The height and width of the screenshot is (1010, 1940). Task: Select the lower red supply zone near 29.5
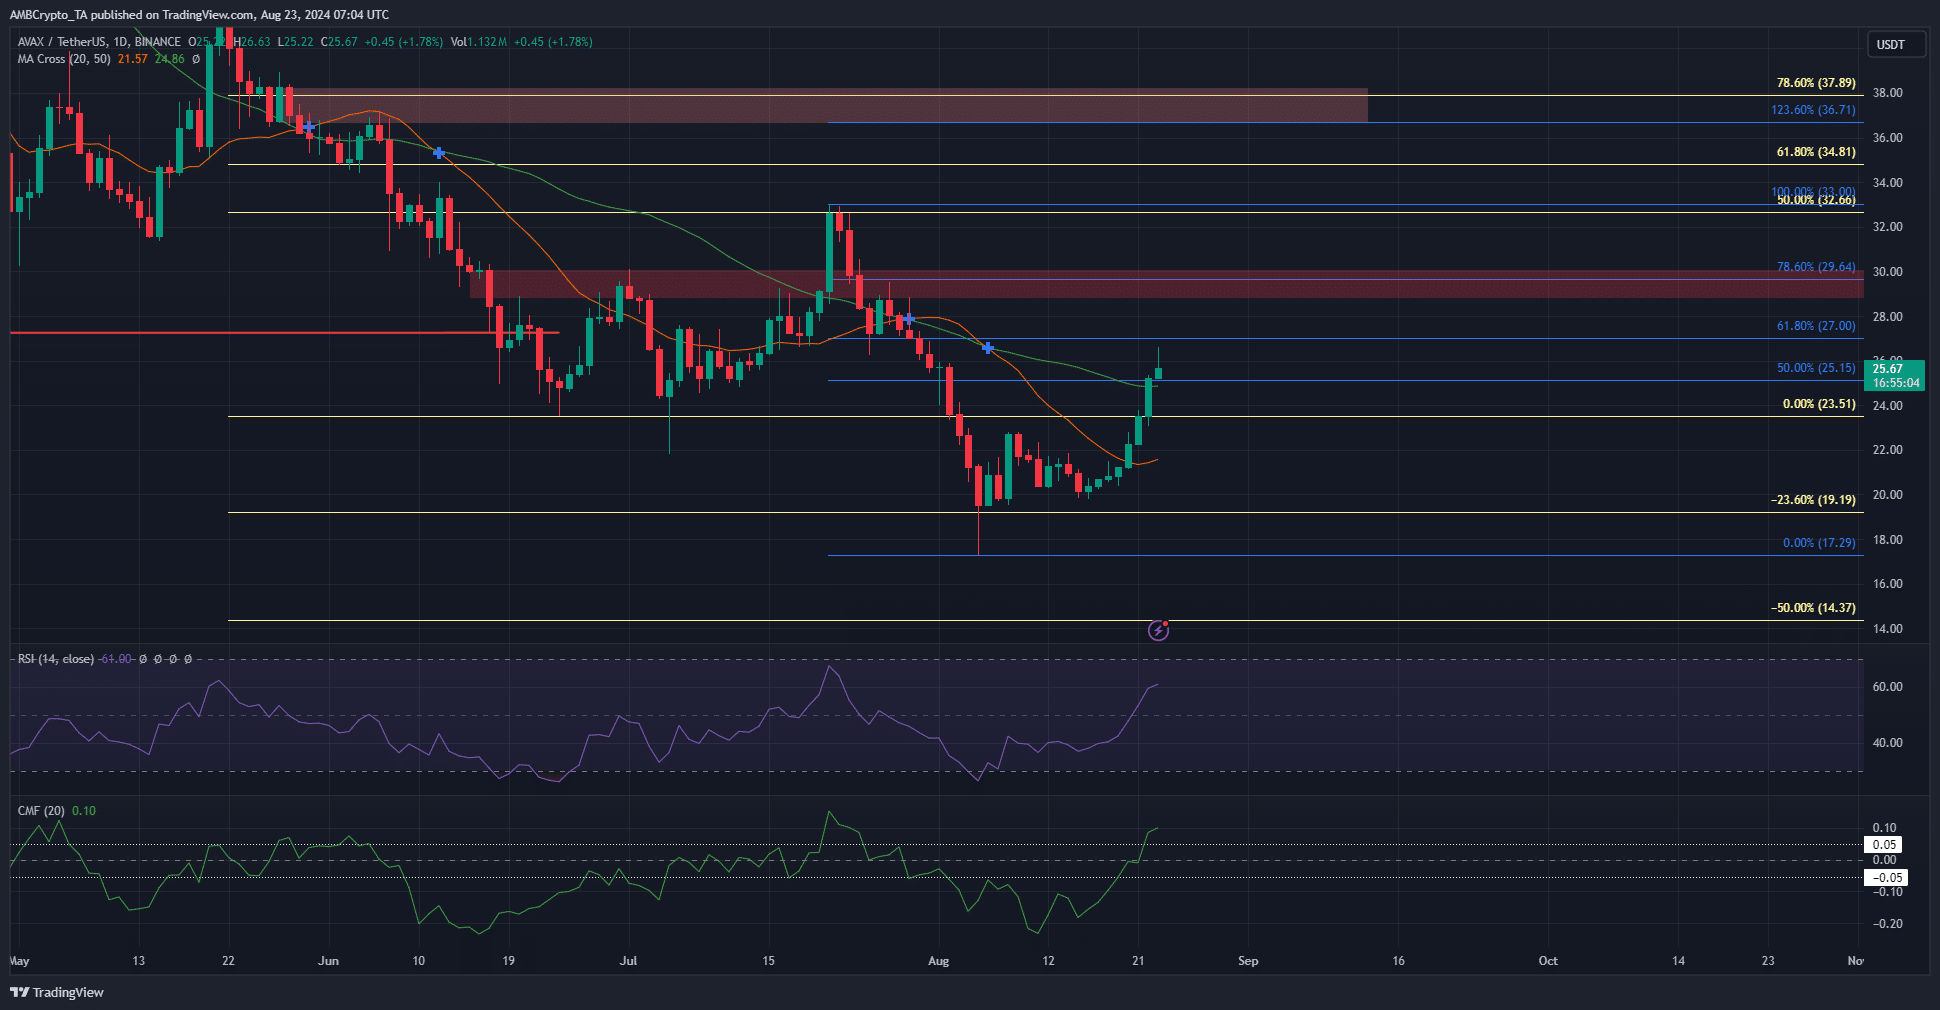pos(1167,284)
